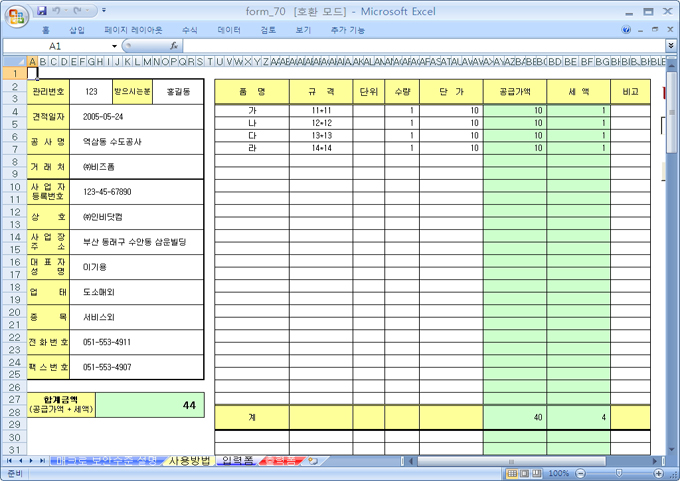Select the phone number 051-553-4911
The image size is (680, 481).
coord(136,342)
